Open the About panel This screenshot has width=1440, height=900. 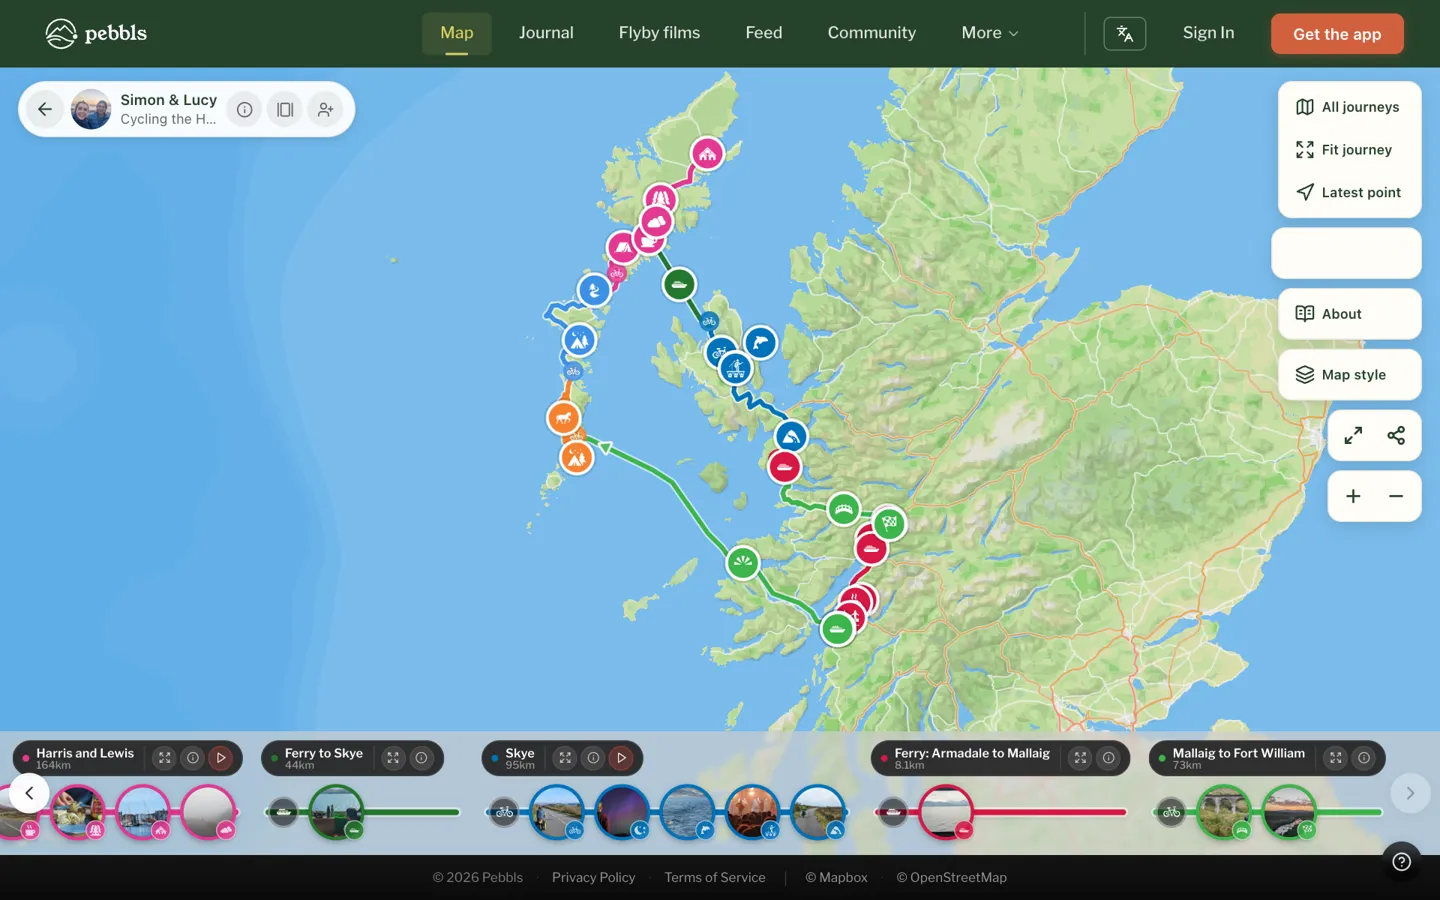point(1349,314)
